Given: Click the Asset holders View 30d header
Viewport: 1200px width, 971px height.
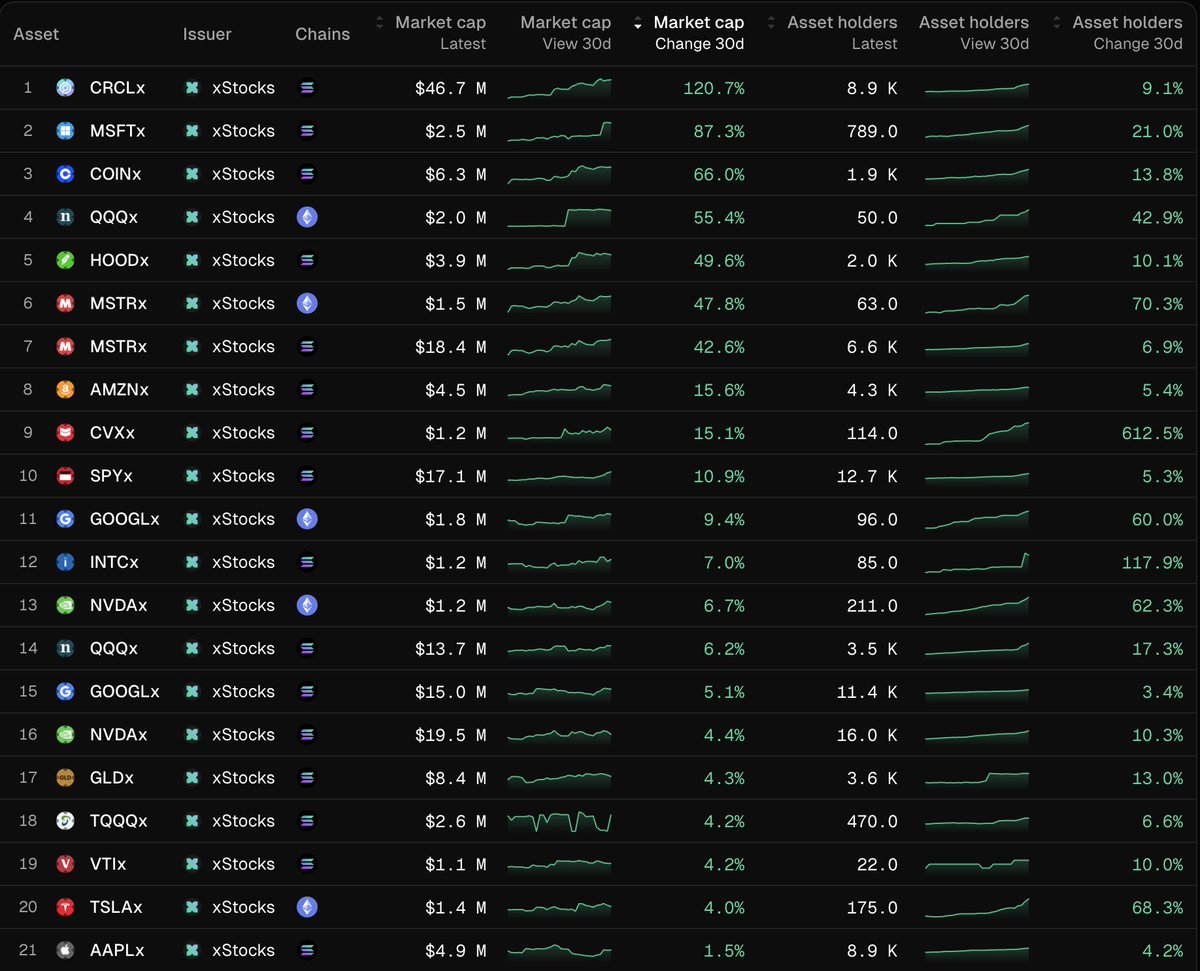Looking at the screenshot, I should (x=974, y=32).
